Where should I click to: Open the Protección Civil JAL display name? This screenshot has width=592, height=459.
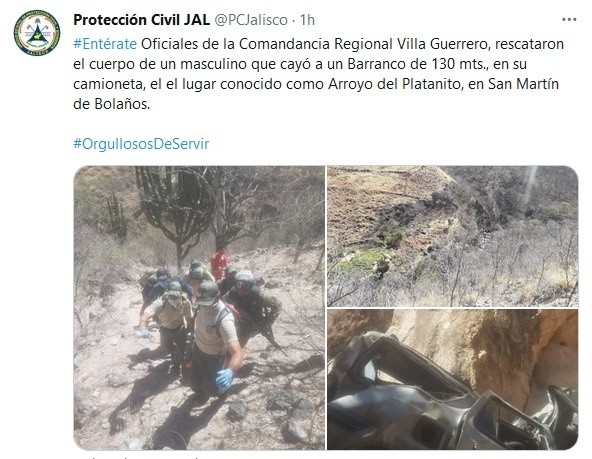click(x=141, y=20)
